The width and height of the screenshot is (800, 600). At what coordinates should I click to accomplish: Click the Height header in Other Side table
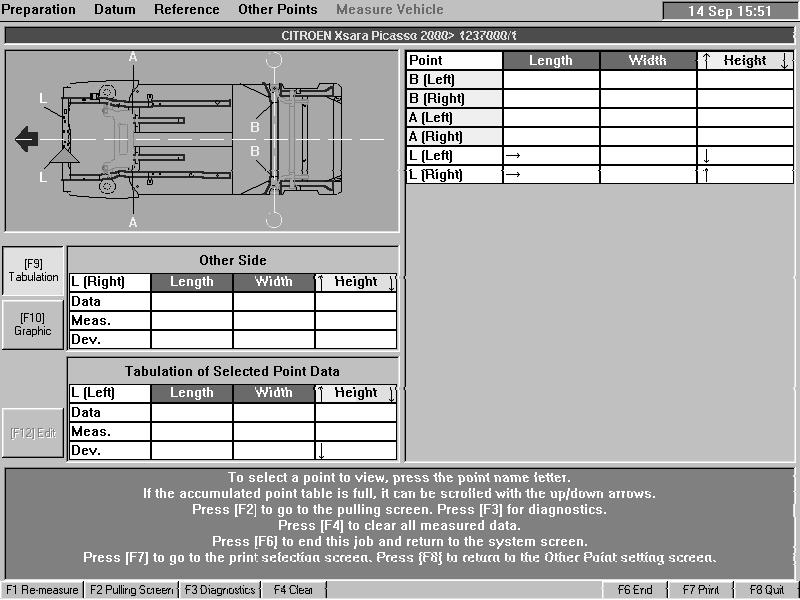pyautogui.click(x=356, y=282)
